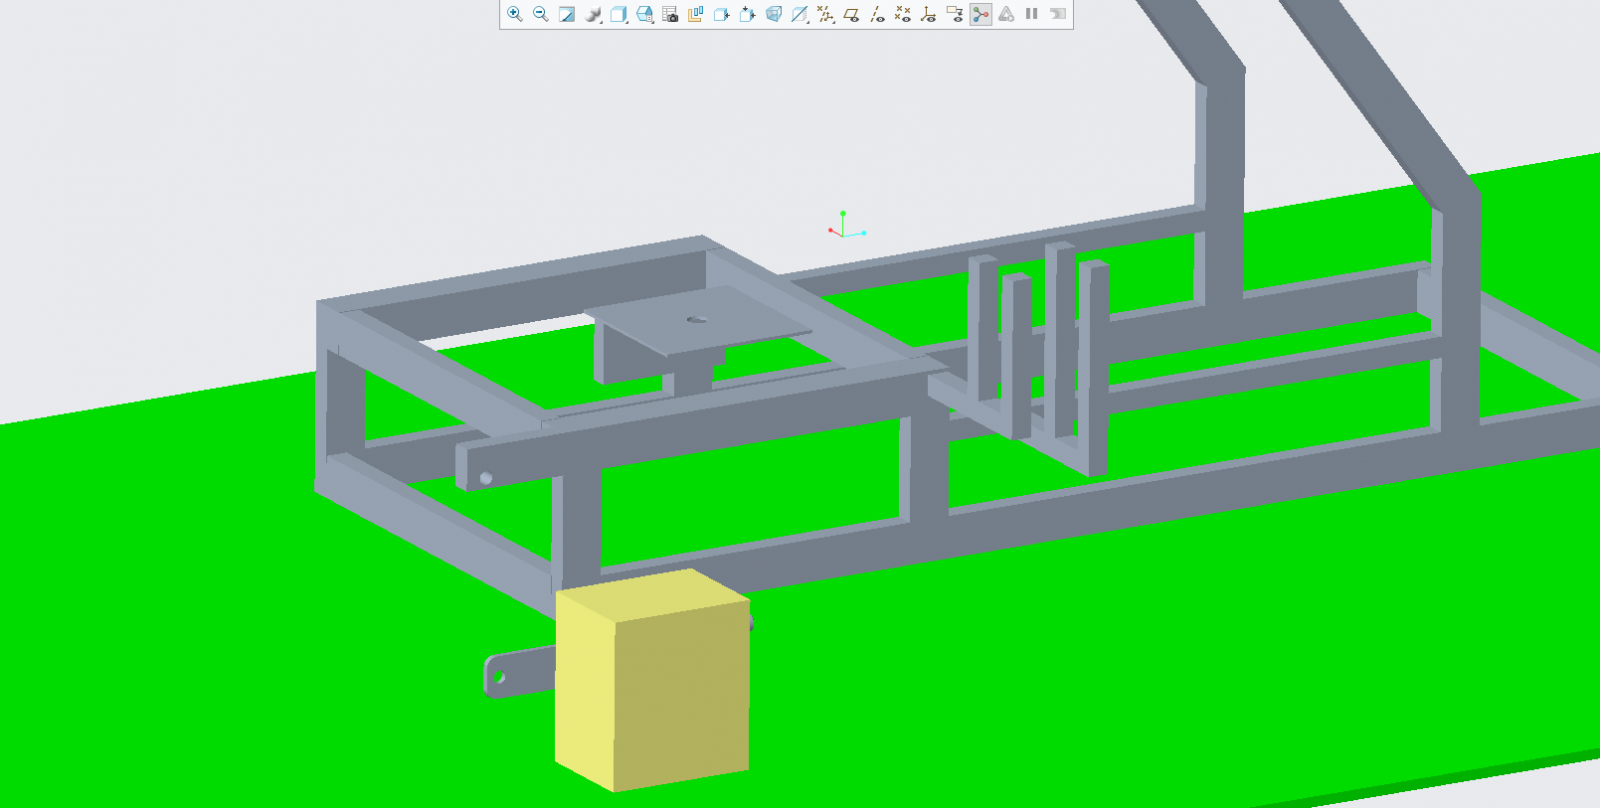1600x808 pixels.
Task: Click the pause button in toolbar
Action: pyautogui.click(x=1032, y=14)
